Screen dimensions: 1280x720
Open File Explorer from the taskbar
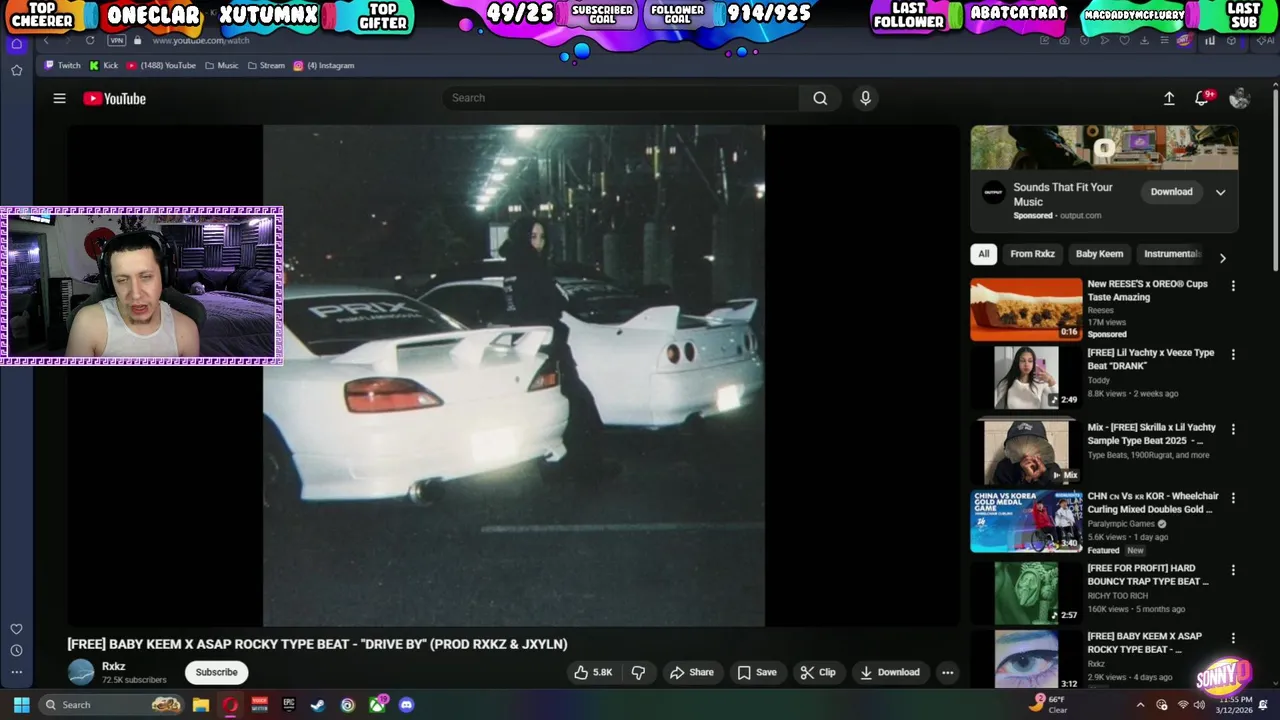click(x=201, y=705)
